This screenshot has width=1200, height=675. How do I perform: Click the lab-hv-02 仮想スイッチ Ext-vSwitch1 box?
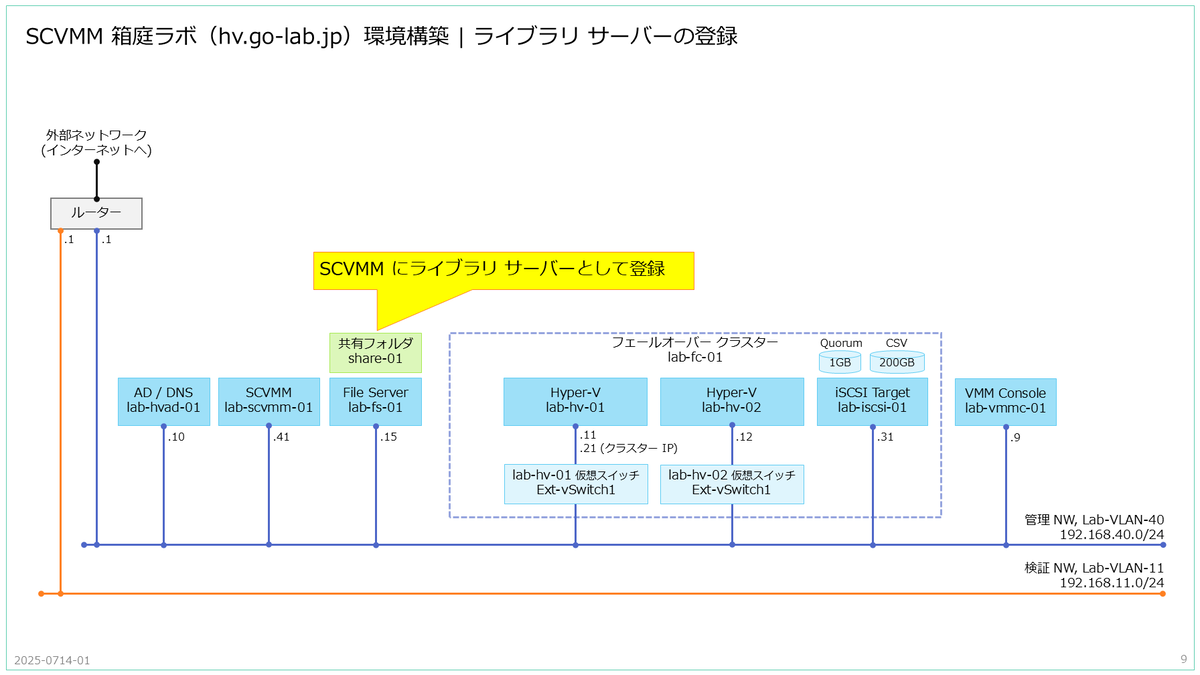[732, 483]
